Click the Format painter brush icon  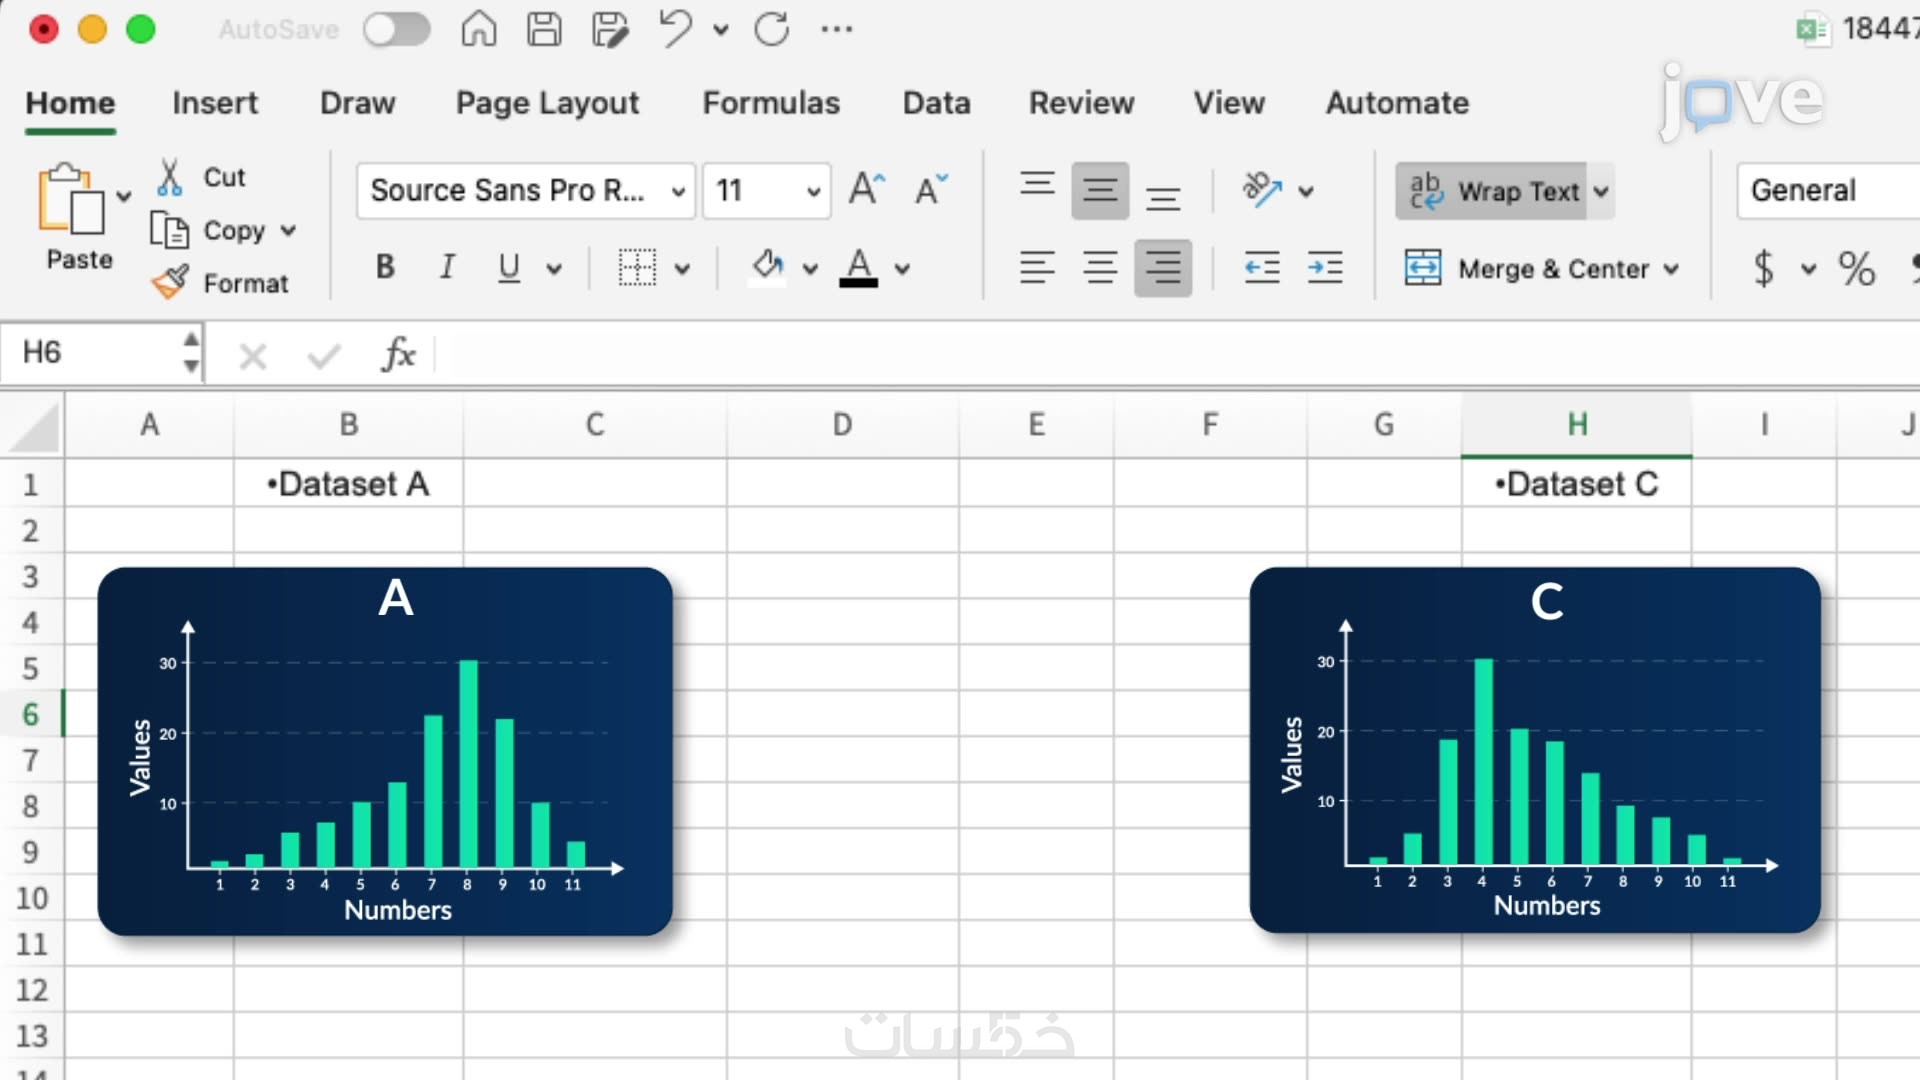tap(170, 283)
